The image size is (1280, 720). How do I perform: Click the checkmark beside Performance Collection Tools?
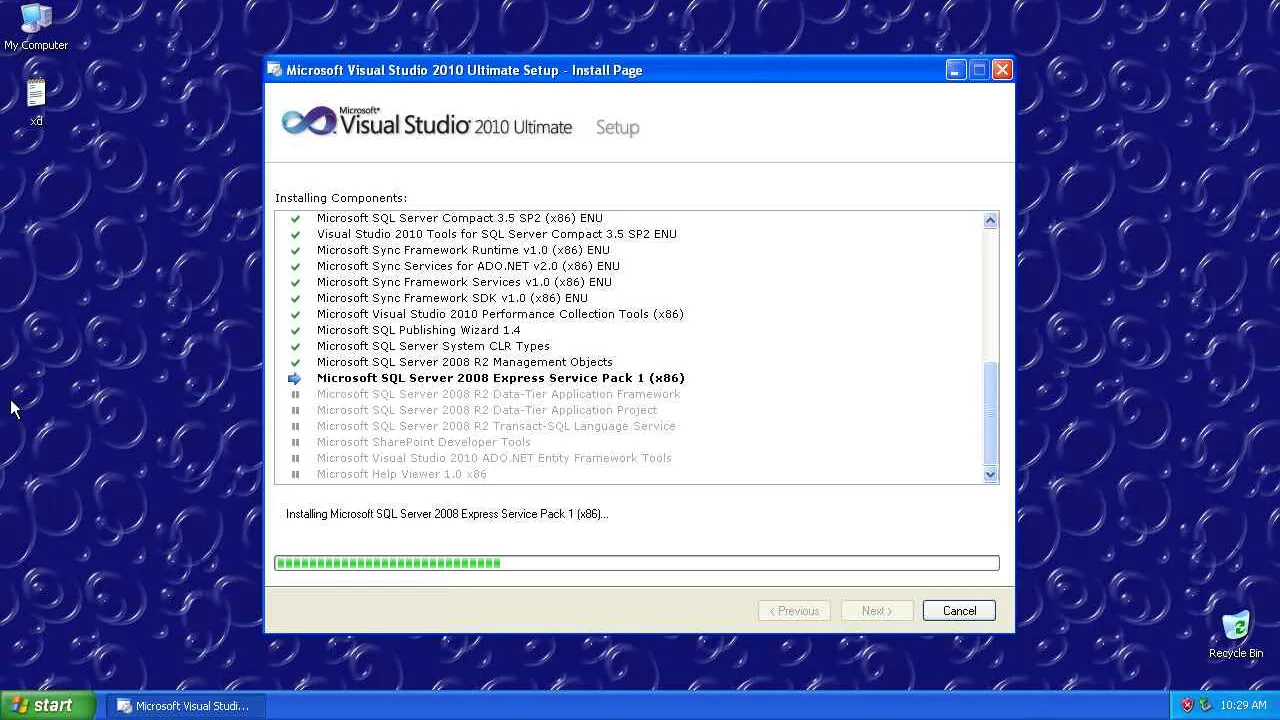(295, 314)
